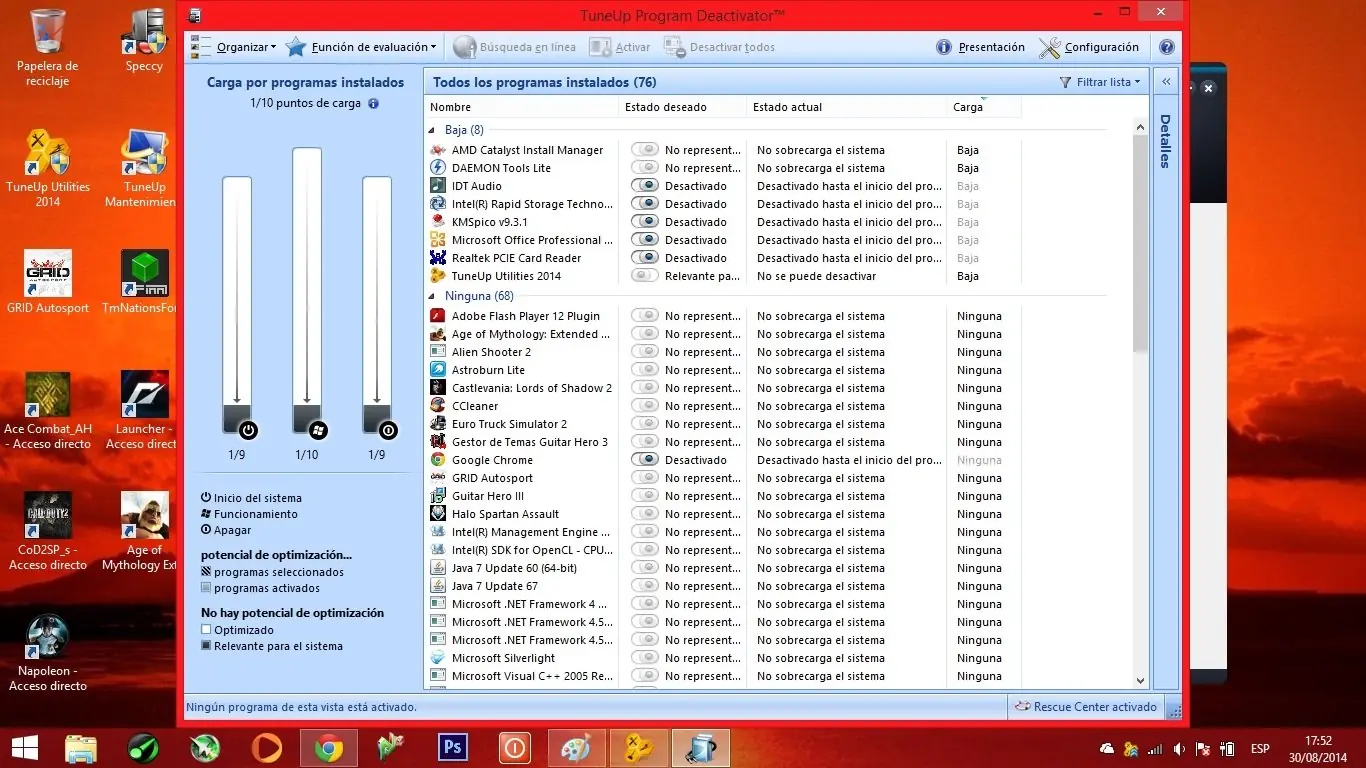The image size is (1366, 768).
Task: Click the volume speaker tray icon
Action: tap(1181, 749)
